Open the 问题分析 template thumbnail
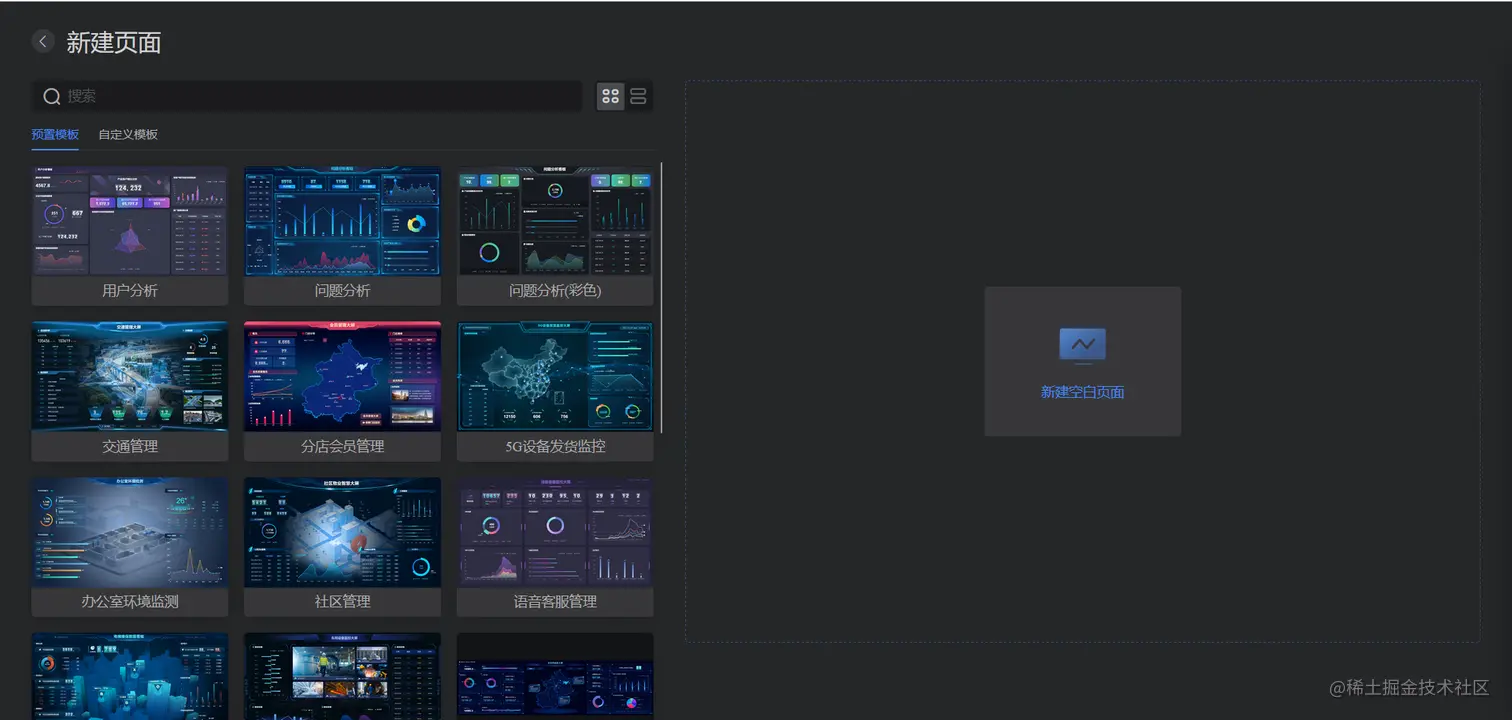The image size is (1512, 720). pyautogui.click(x=342, y=221)
